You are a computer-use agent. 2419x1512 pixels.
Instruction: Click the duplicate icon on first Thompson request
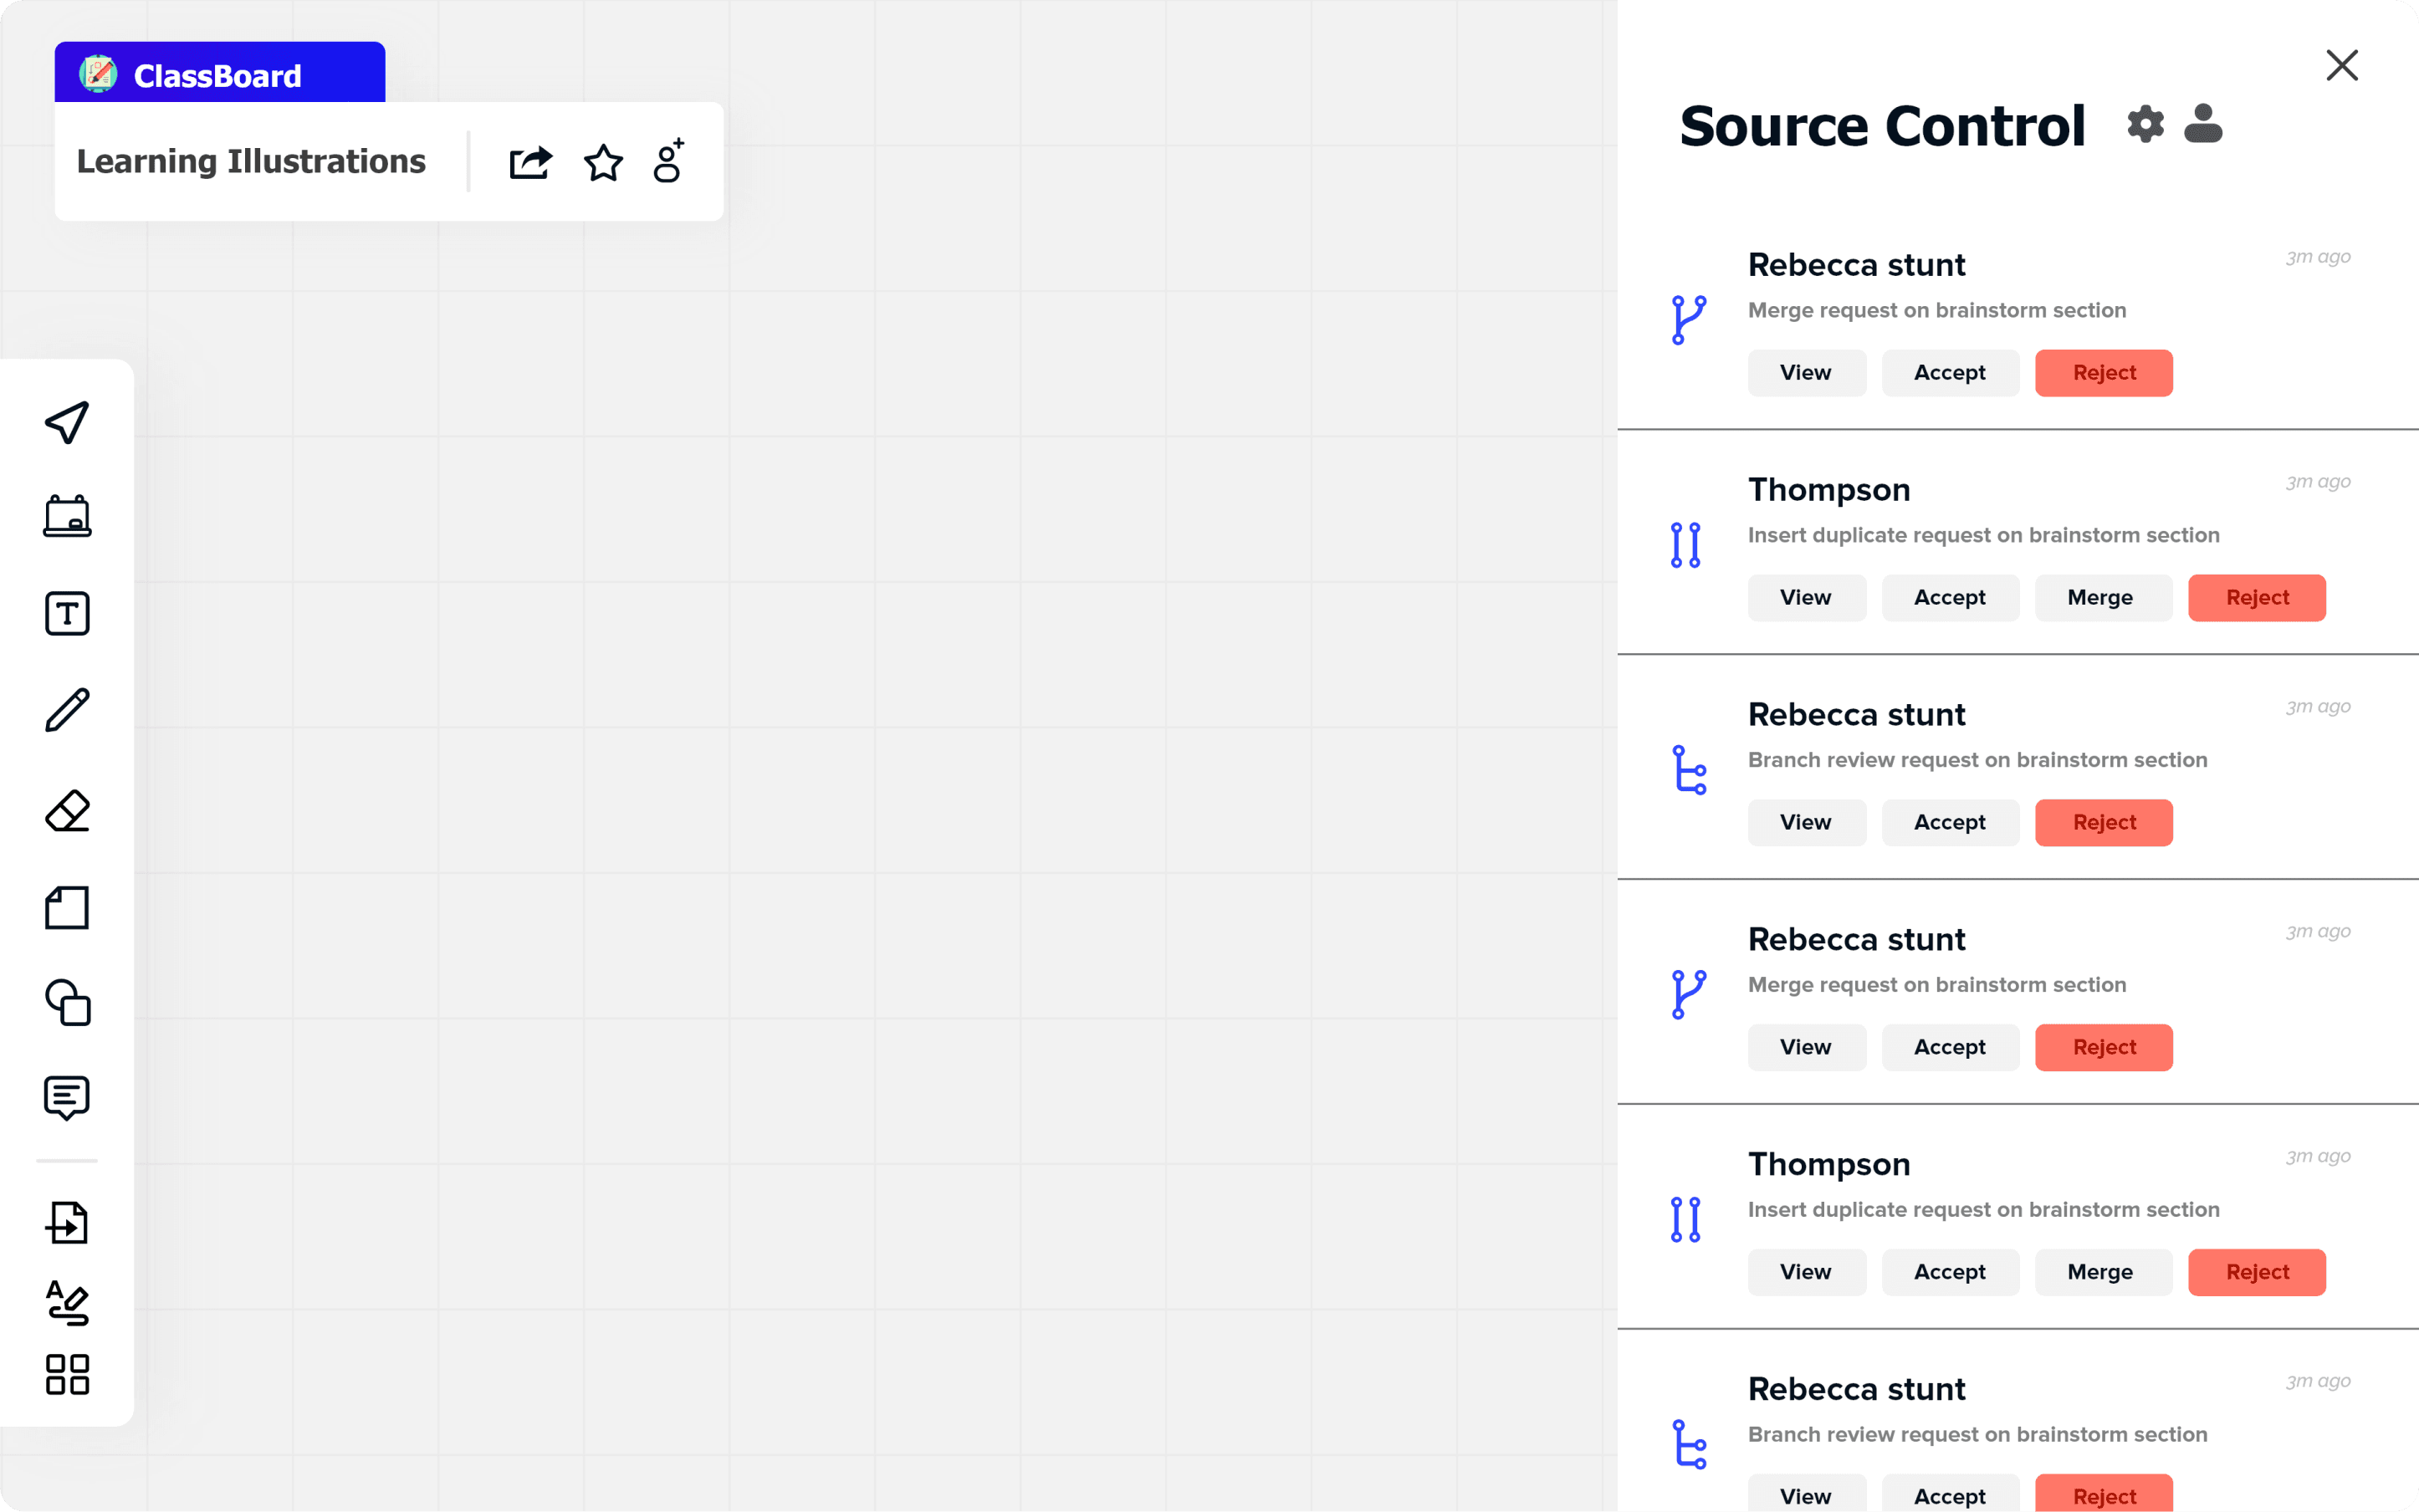[x=1686, y=545]
